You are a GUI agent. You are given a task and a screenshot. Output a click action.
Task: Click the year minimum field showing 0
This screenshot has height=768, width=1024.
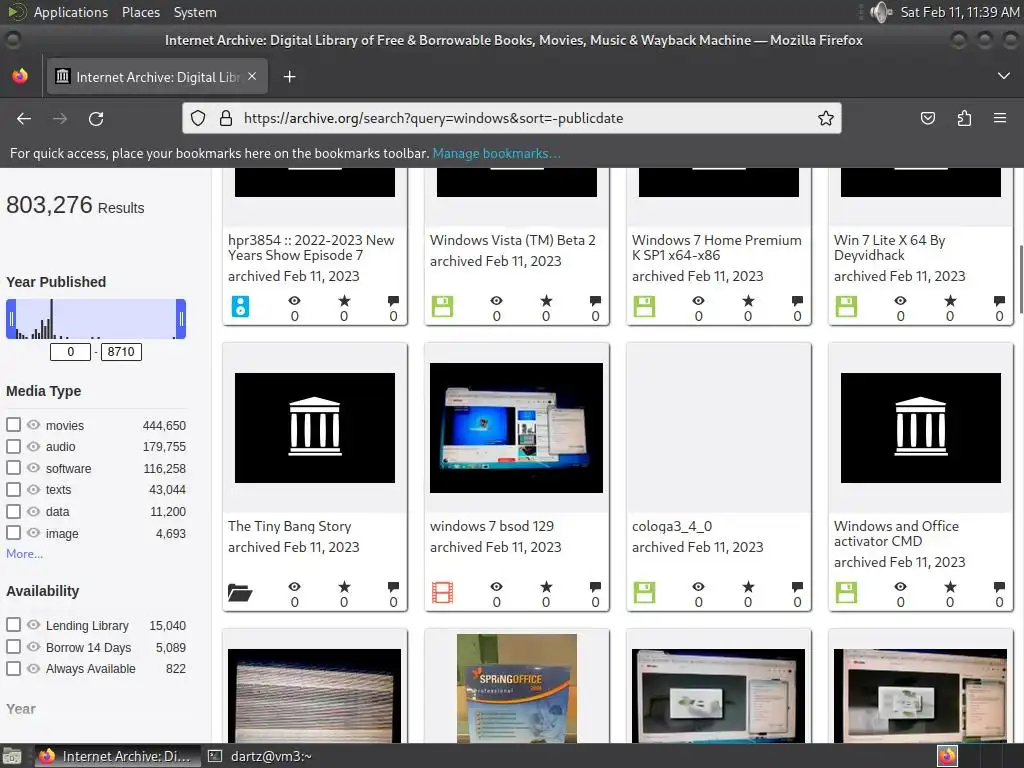tap(71, 351)
